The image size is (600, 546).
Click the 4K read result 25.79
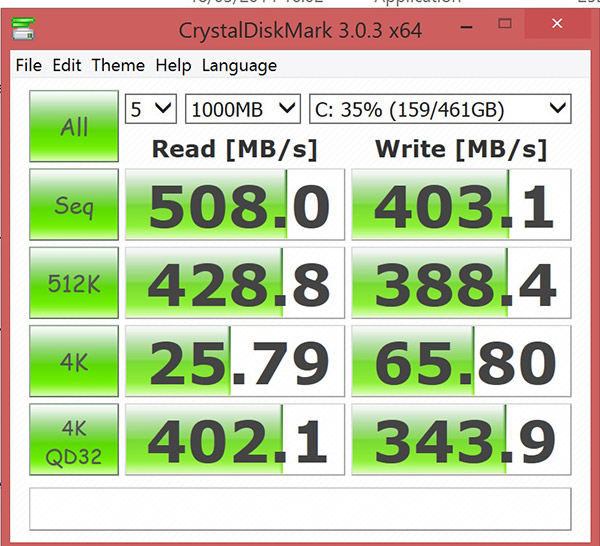pyautogui.click(x=235, y=361)
